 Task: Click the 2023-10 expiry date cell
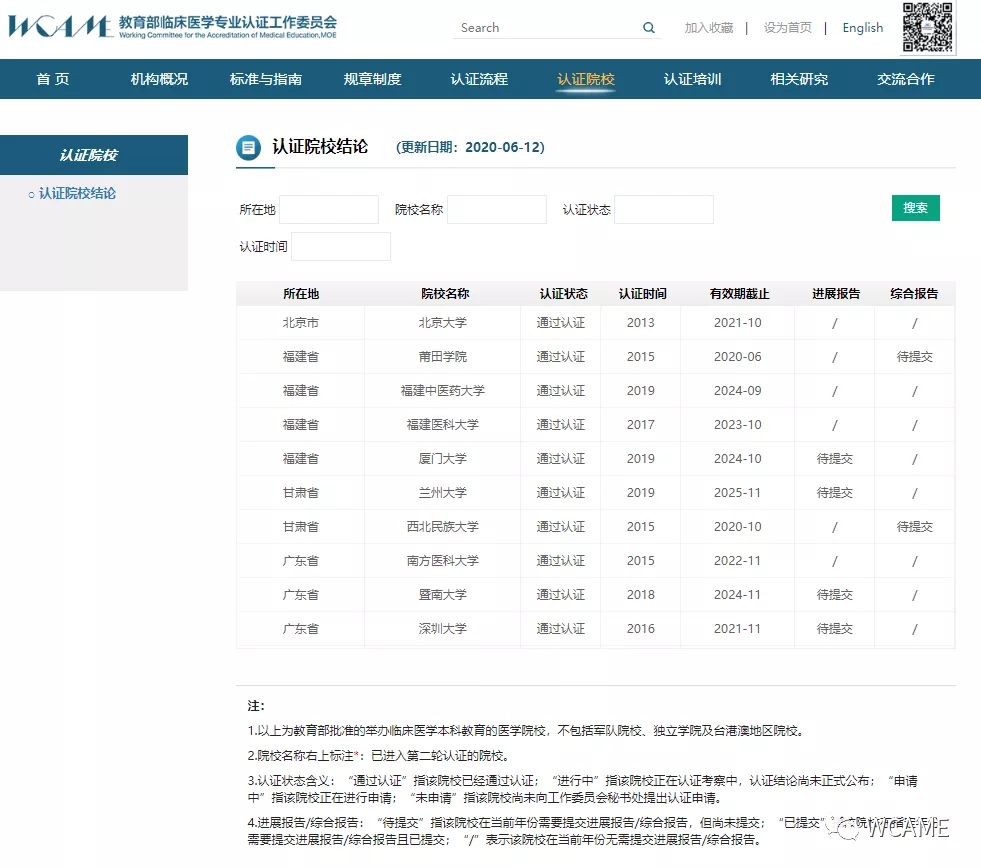point(738,425)
